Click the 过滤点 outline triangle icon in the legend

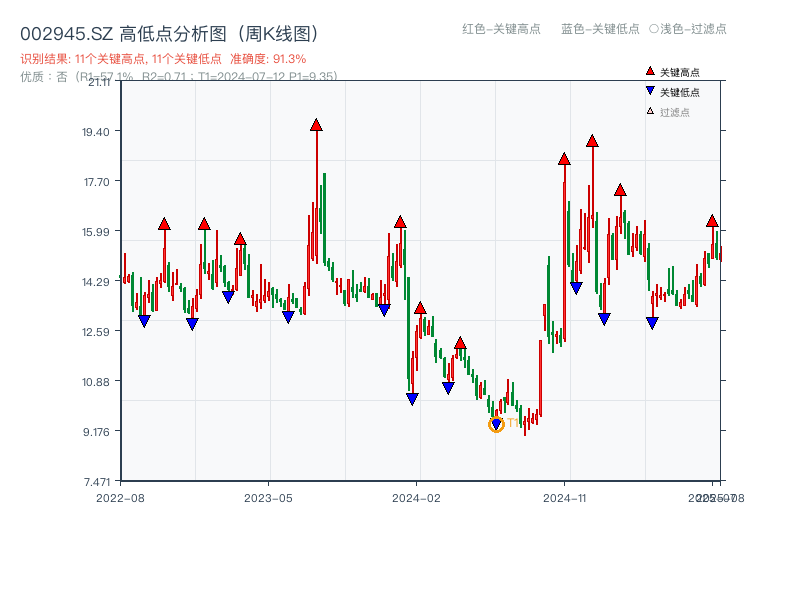point(648,110)
